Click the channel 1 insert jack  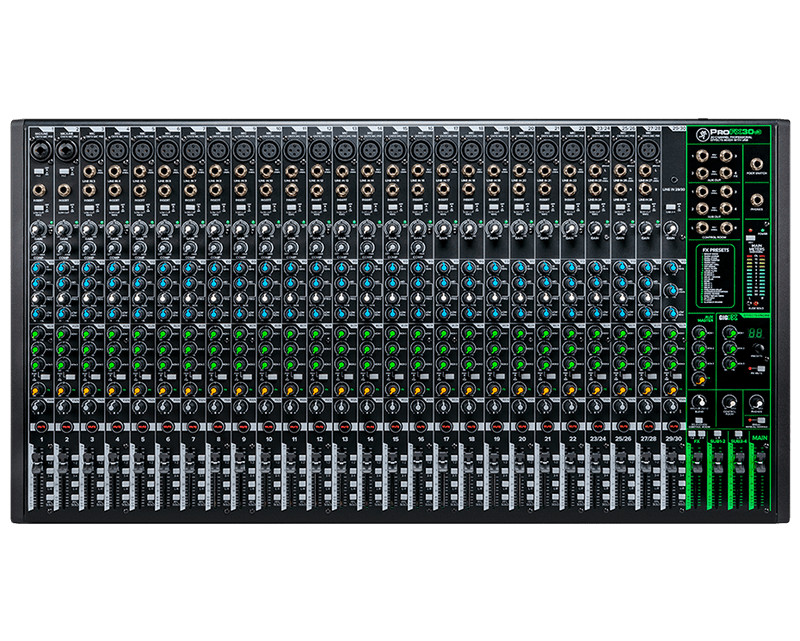39,190
